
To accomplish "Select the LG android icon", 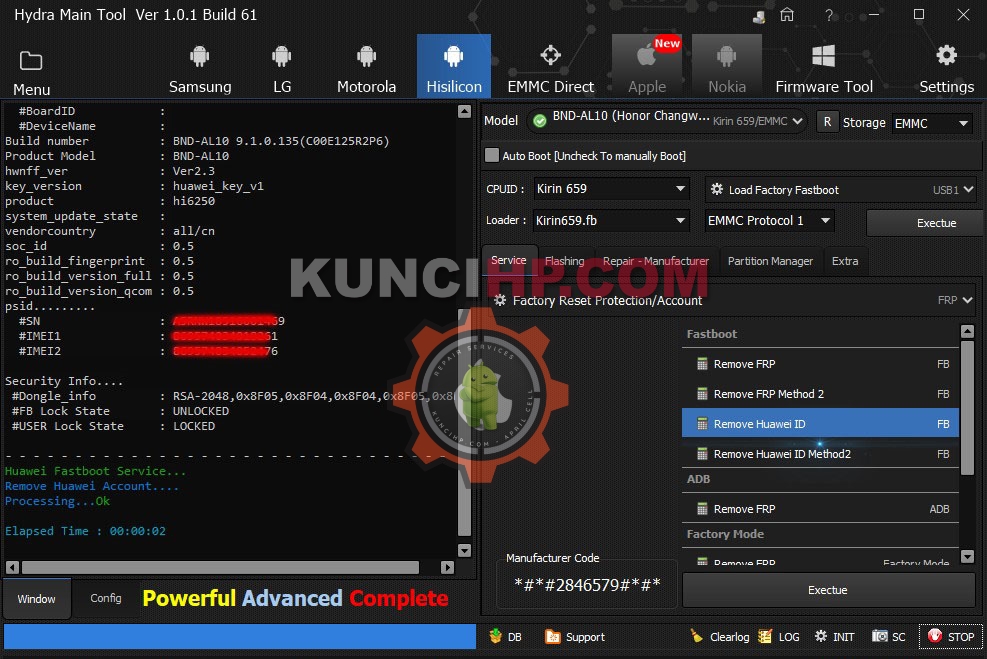I will tap(281, 56).
